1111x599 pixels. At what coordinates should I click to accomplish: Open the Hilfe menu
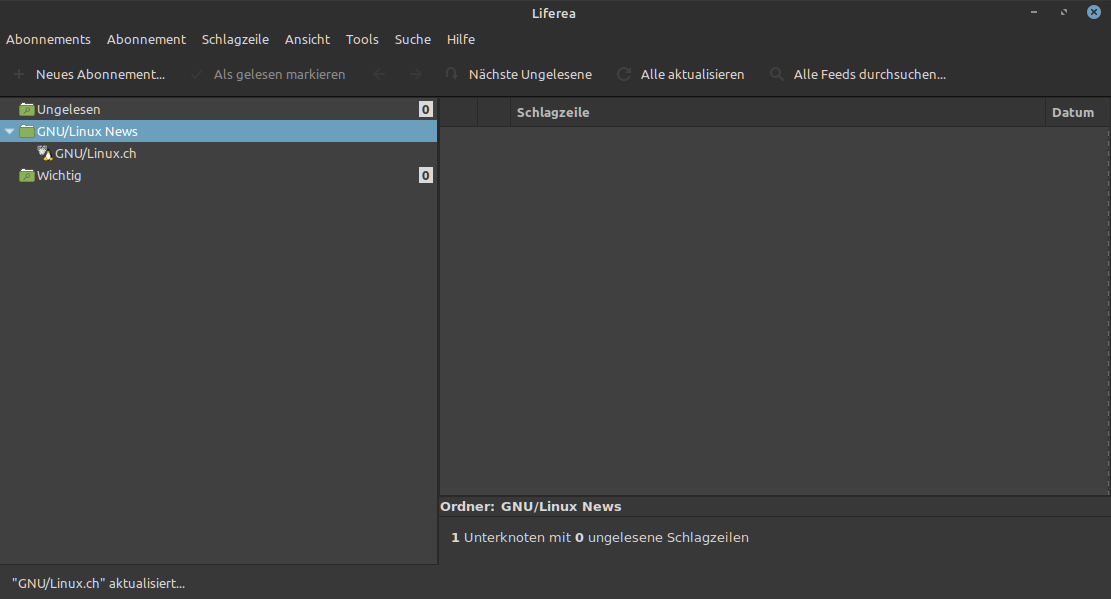point(461,40)
